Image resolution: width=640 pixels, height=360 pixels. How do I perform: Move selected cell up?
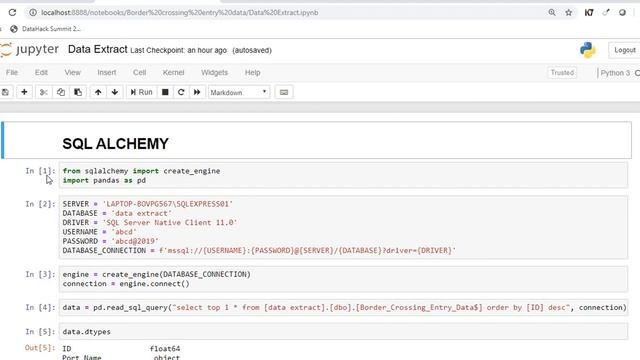coord(98,92)
